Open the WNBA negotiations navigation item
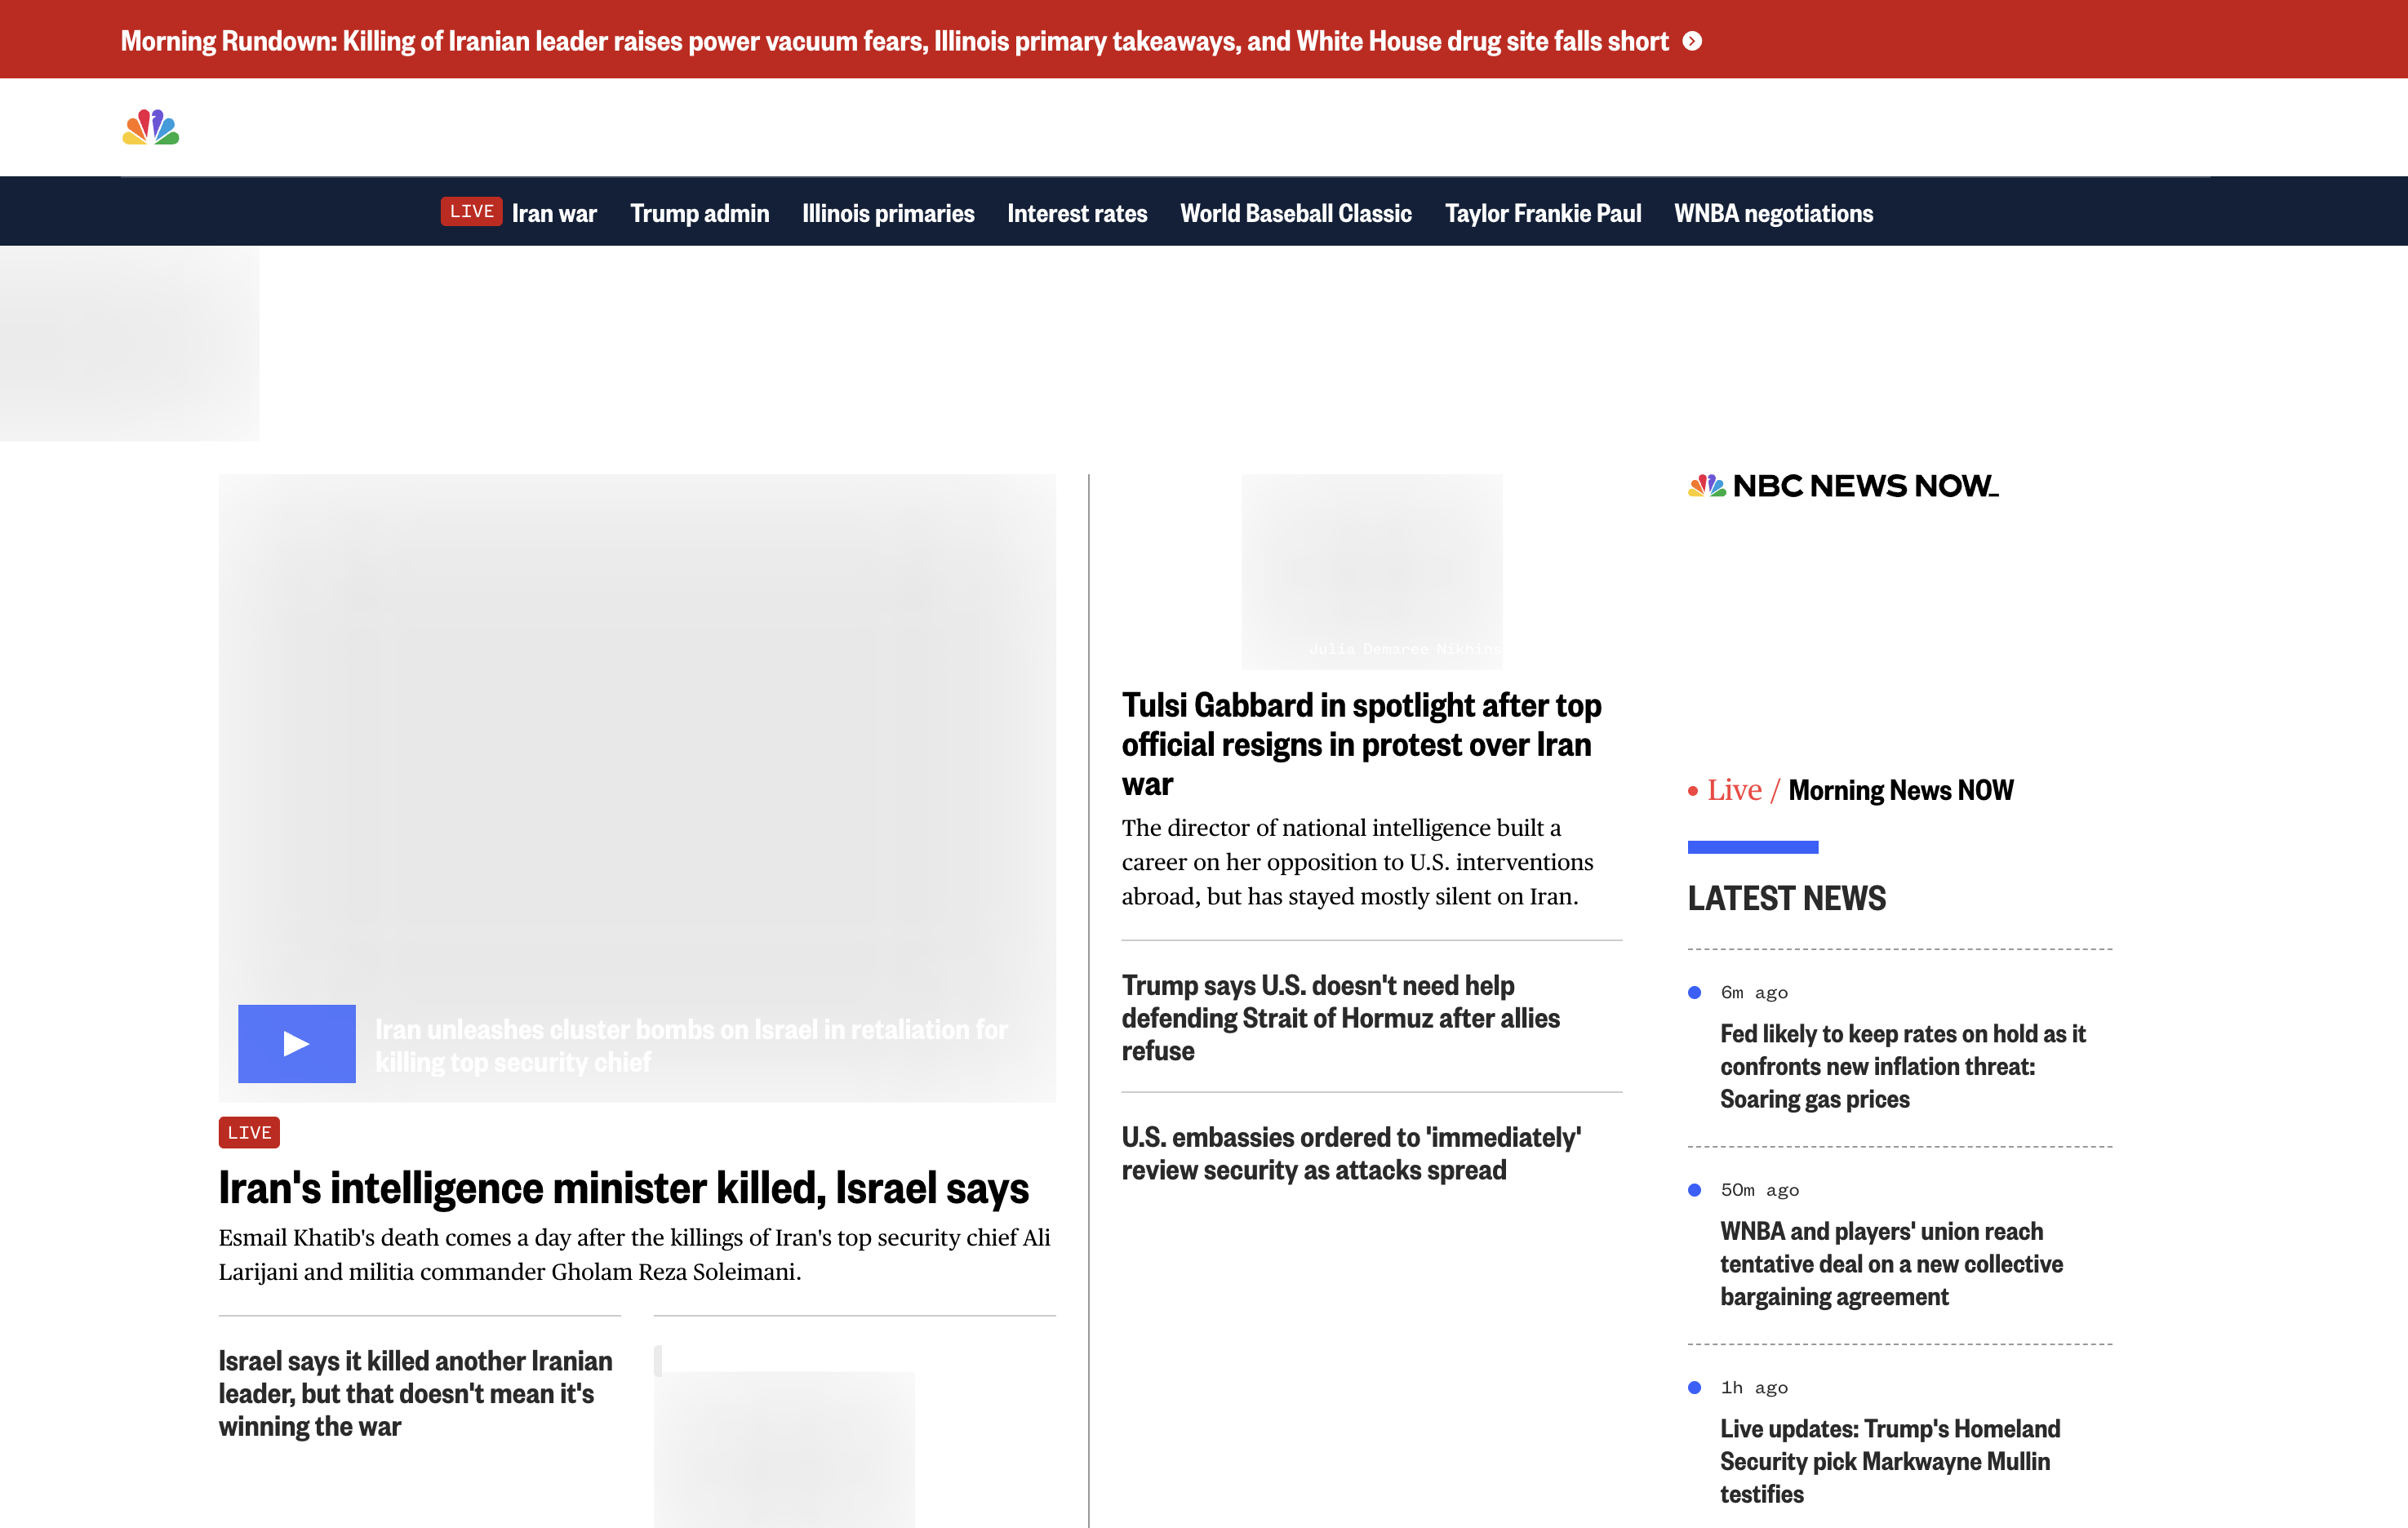Screen dimensions: 2408x1528 coord(1772,213)
